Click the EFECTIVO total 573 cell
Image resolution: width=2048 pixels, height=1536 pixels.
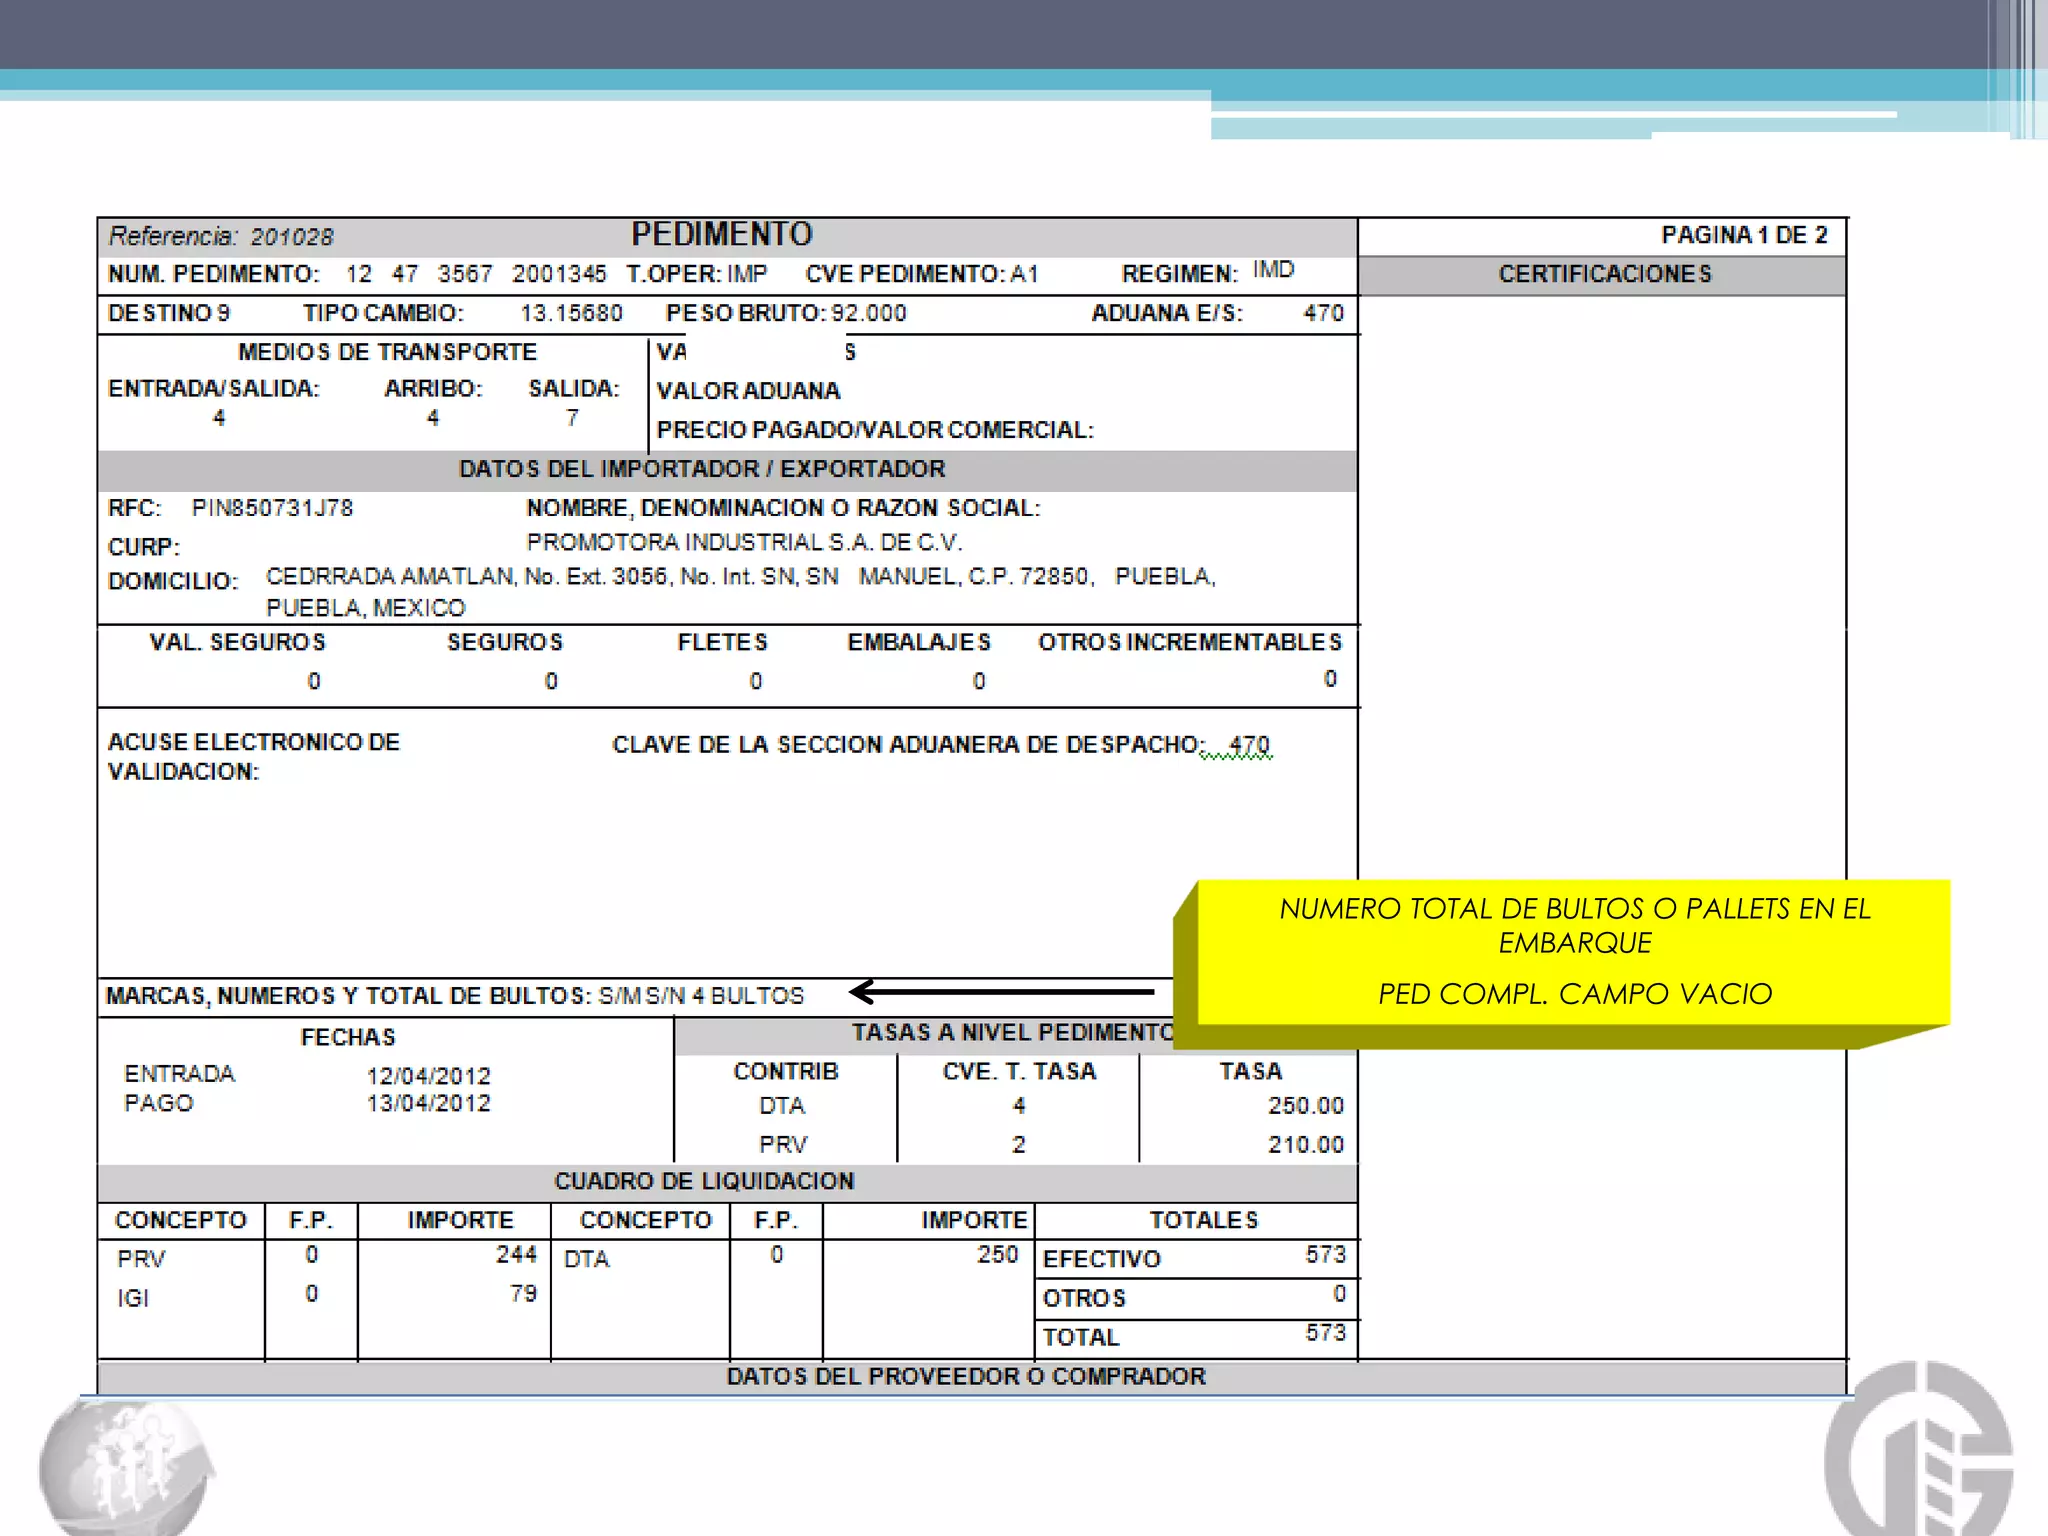click(1196, 1257)
